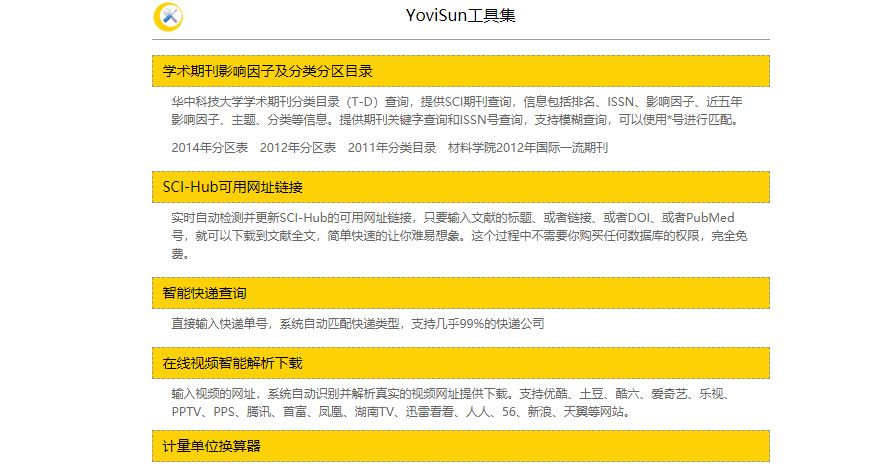Open the 2014年分区表 link

(x=210, y=148)
